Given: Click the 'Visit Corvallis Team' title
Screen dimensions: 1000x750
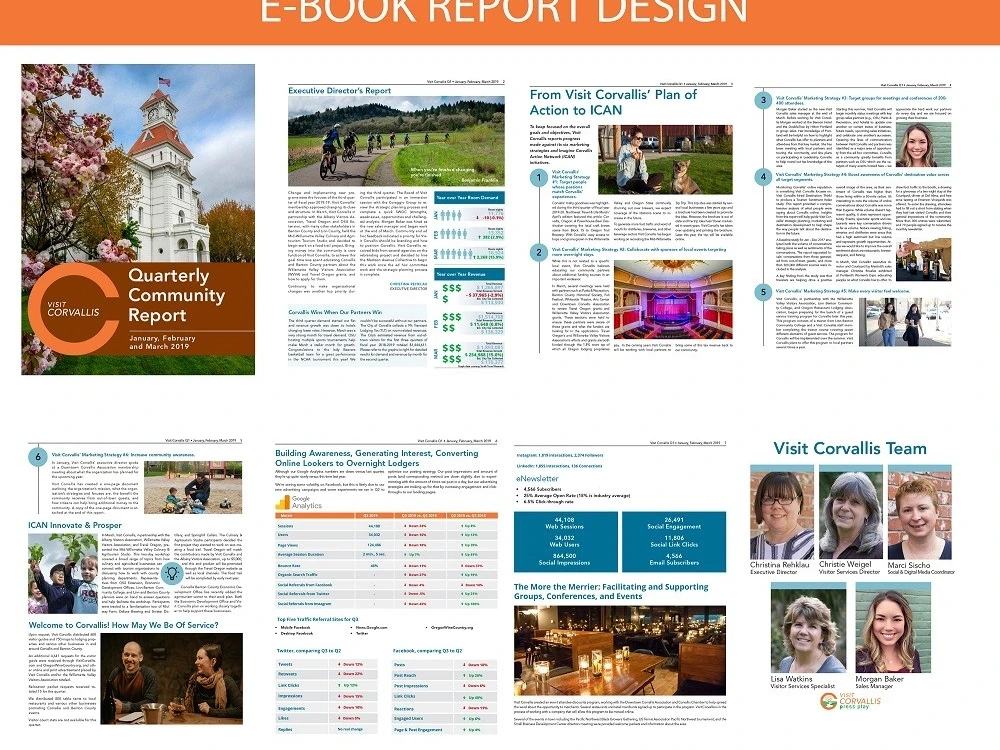Looking at the screenshot, I should 850,448.
